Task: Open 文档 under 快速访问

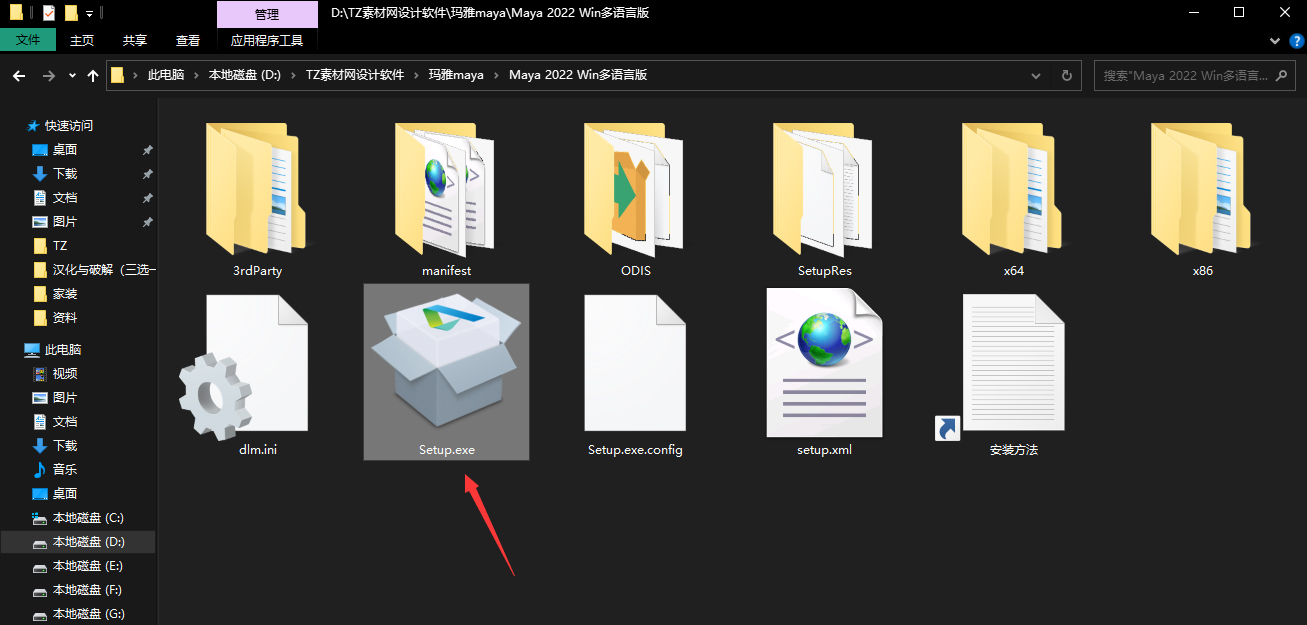Action: (x=65, y=198)
